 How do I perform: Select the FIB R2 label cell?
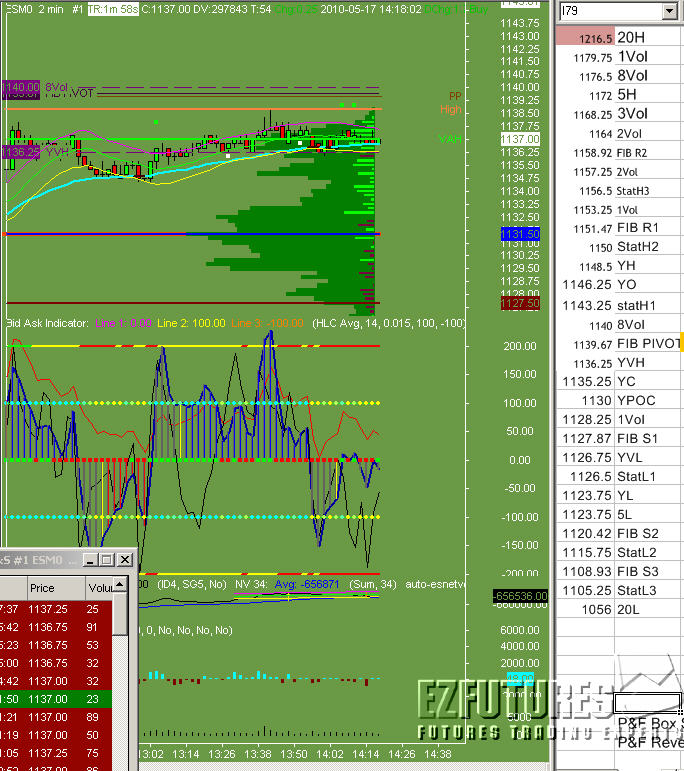point(648,153)
